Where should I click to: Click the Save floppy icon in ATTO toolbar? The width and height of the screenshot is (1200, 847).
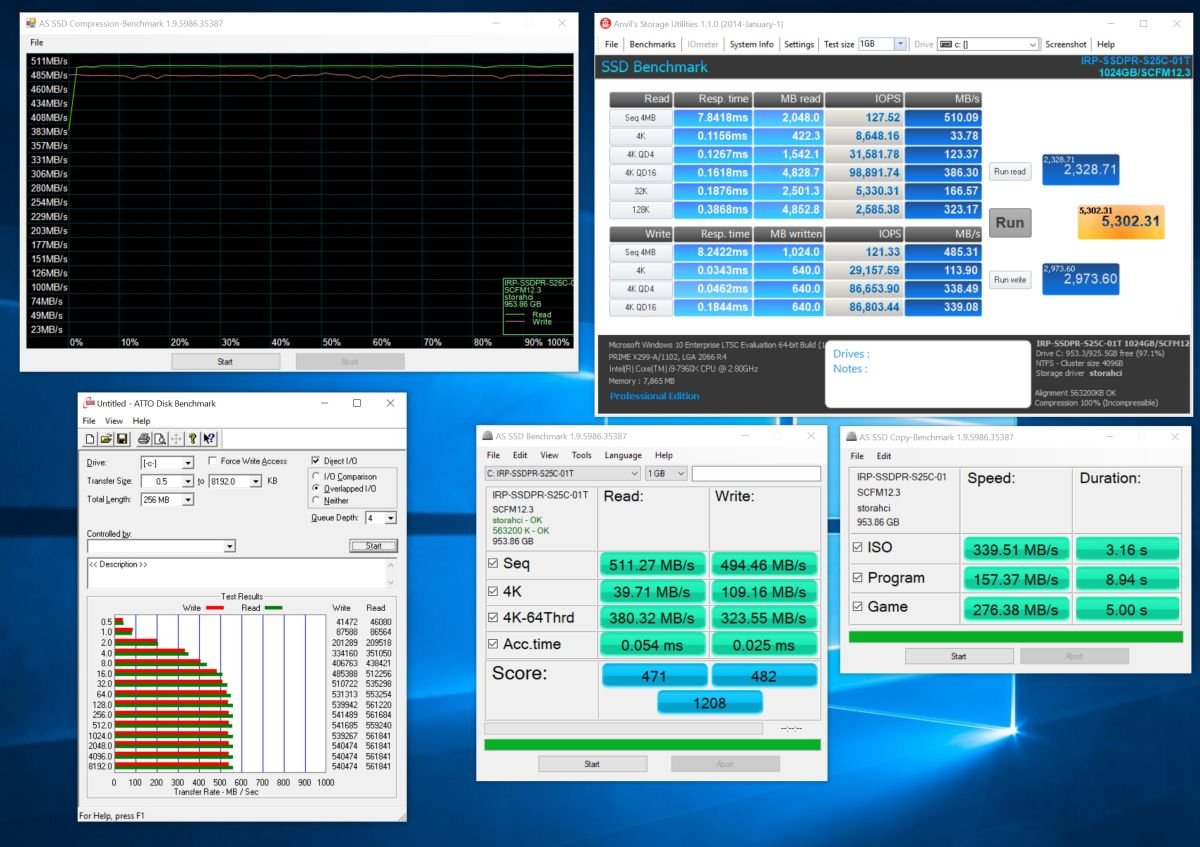(121, 438)
